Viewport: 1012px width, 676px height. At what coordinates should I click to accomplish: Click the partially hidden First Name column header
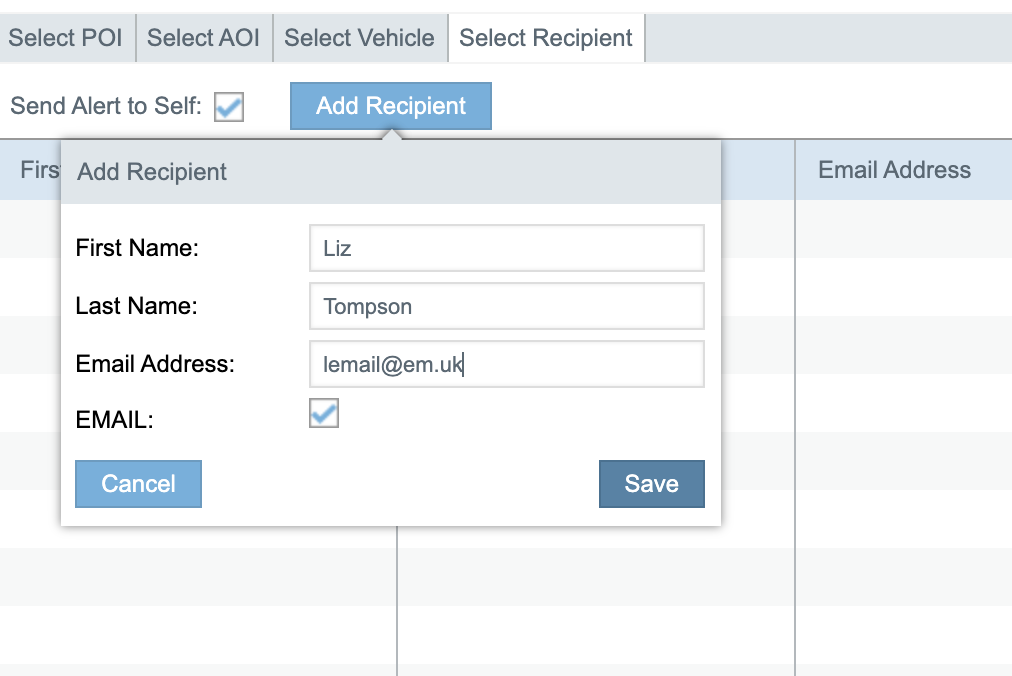pos(39,170)
